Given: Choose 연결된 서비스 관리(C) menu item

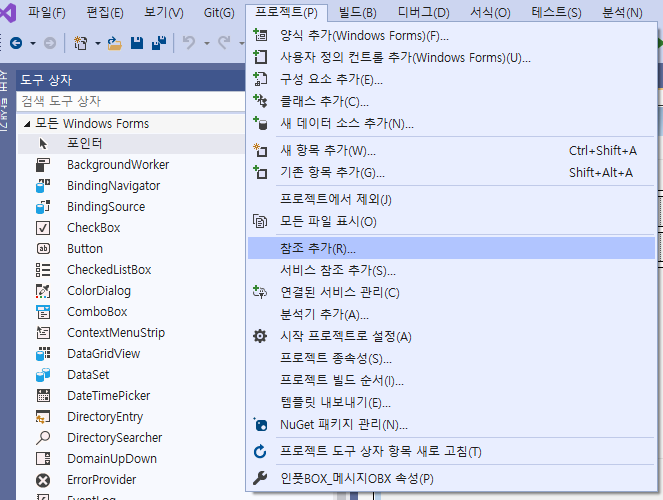Looking at the screenshot, I should [x=451, y=292].
